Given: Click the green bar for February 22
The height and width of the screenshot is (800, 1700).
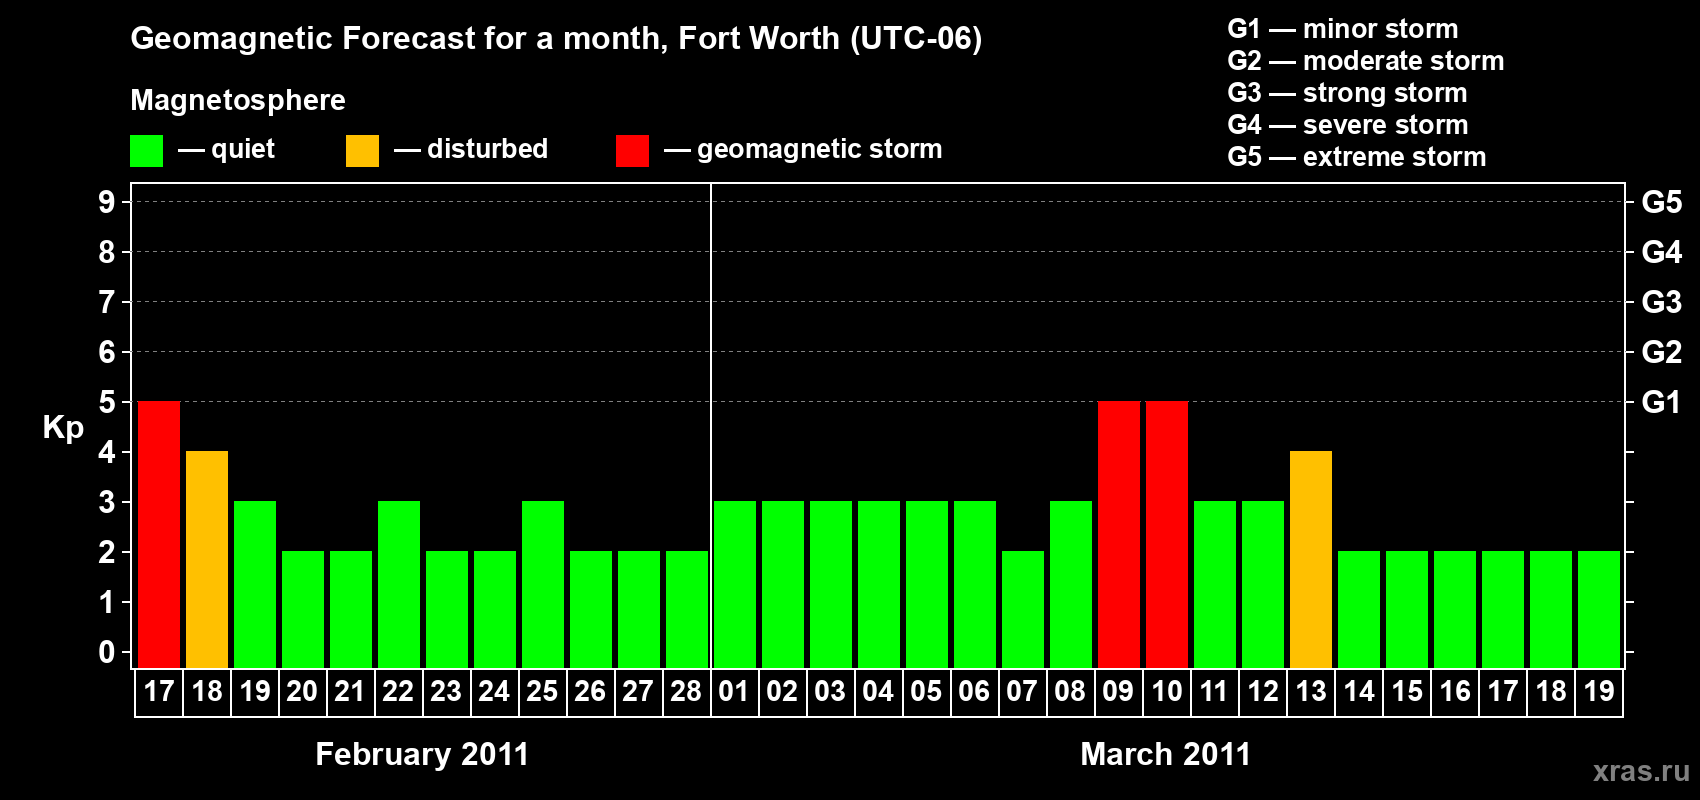Looking at the screenshot, I should pos(399,584).
